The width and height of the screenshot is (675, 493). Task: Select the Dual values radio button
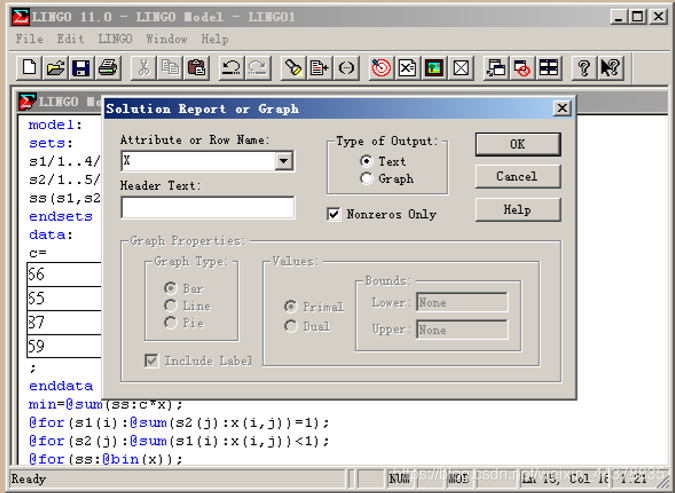291,326
